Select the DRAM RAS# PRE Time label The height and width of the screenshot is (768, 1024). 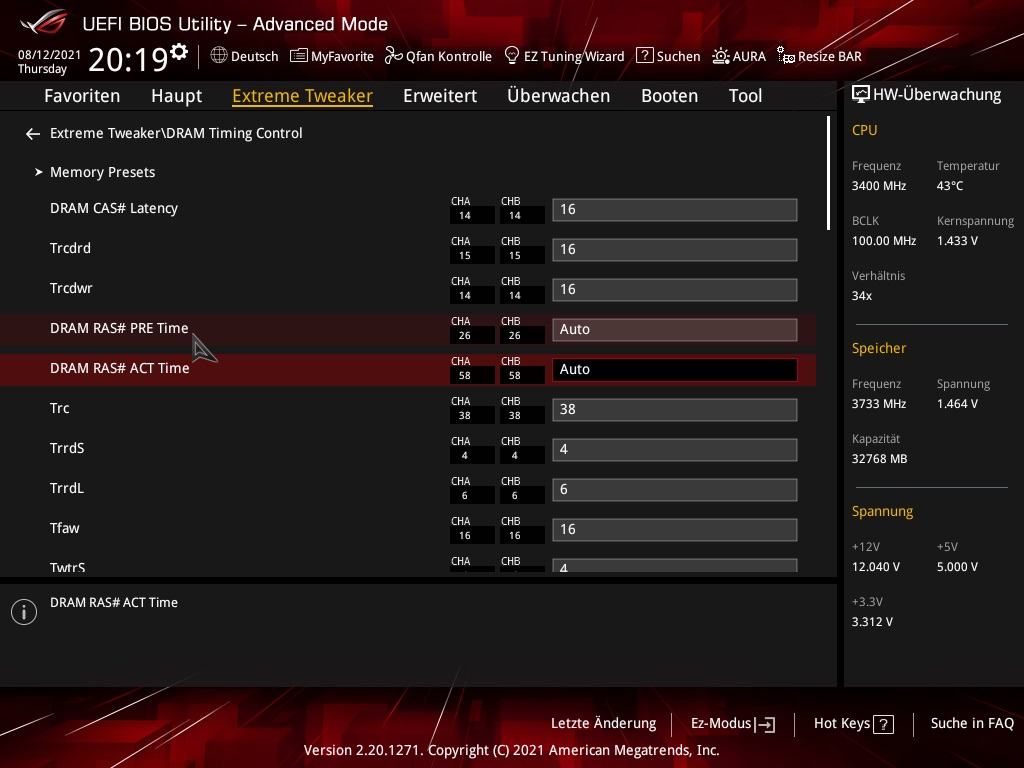(119, 328)
